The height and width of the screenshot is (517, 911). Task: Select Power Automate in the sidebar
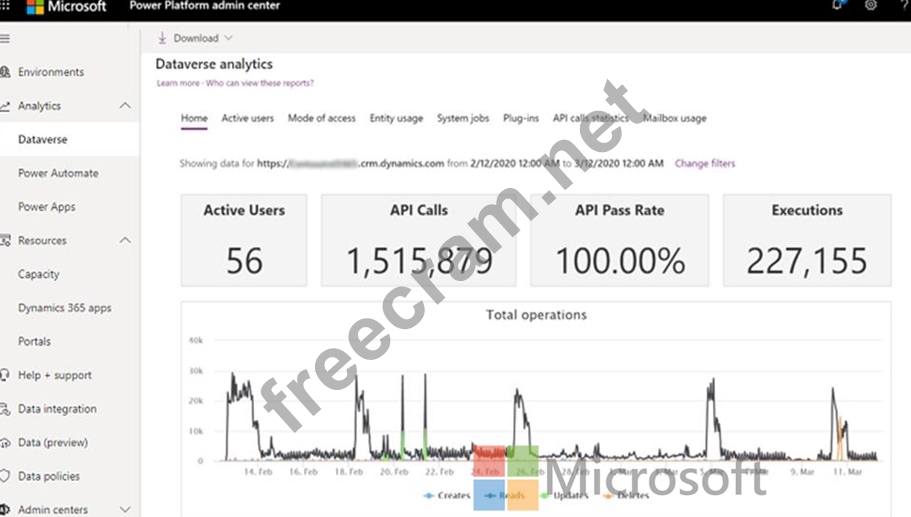pos(58,173)
